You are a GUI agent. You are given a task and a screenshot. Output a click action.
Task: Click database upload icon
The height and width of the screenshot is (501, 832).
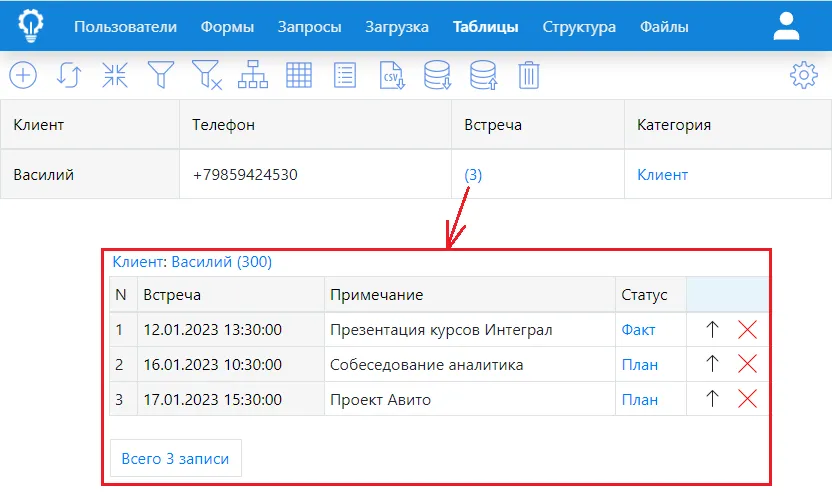(x=483, y=75)
